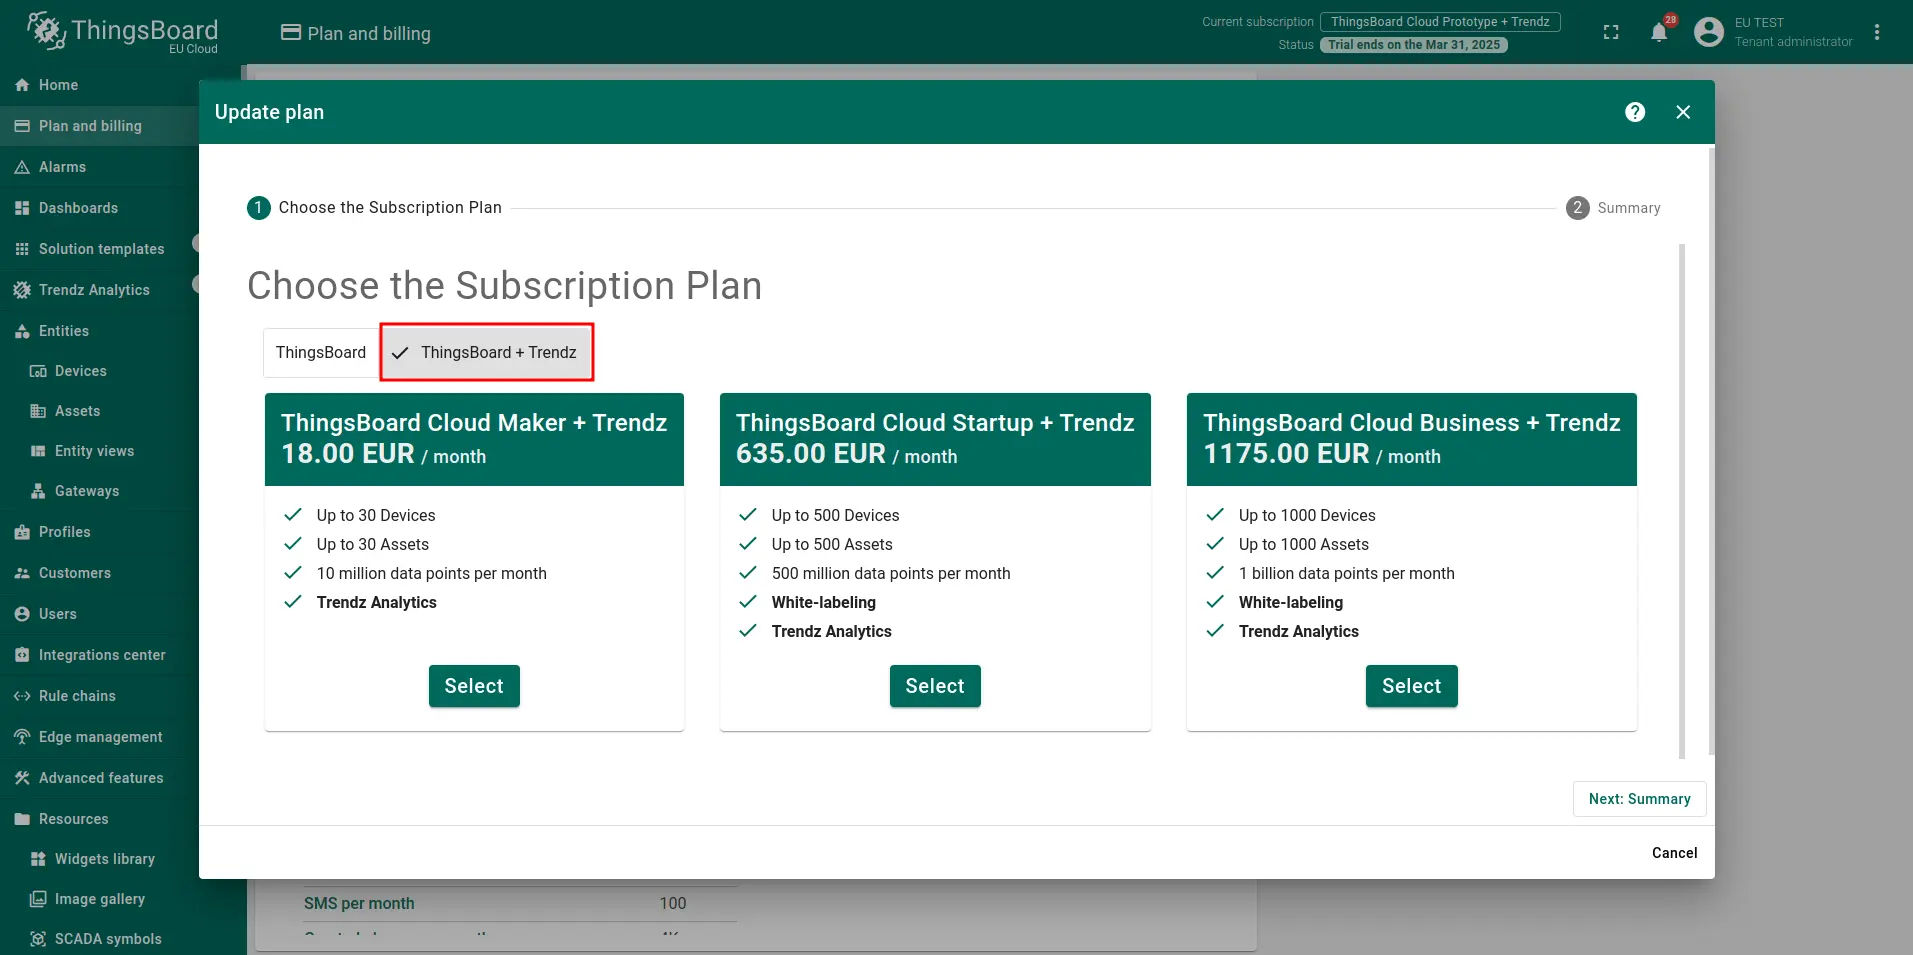
Task: Go to Integrations center
Action: 102,655
